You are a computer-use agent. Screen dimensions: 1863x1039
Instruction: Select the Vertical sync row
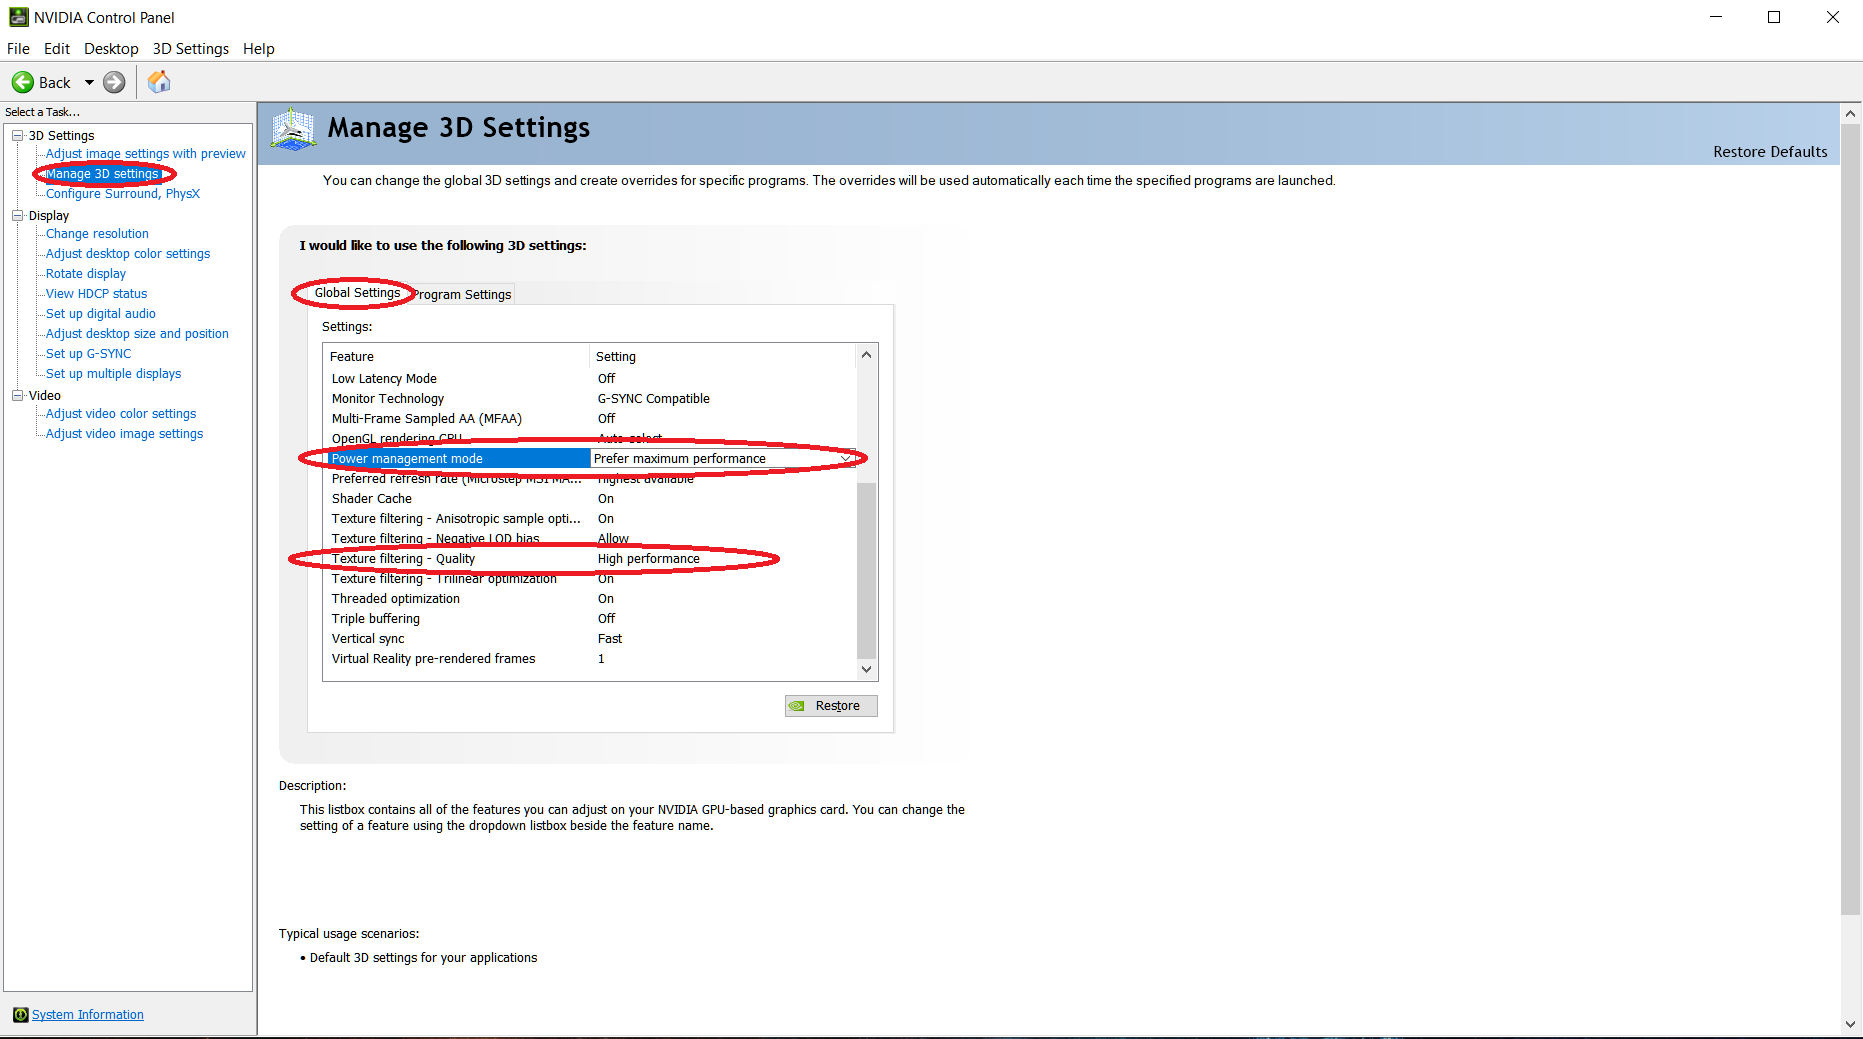point(590,639)
